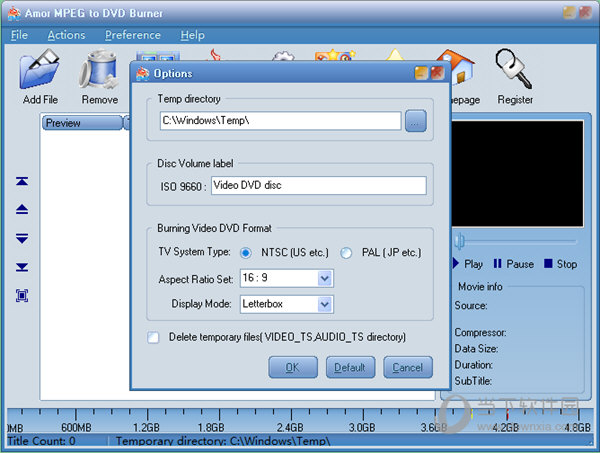Open the File menu
This screenshot has width=600, height=453.
[x=19, y=35]
